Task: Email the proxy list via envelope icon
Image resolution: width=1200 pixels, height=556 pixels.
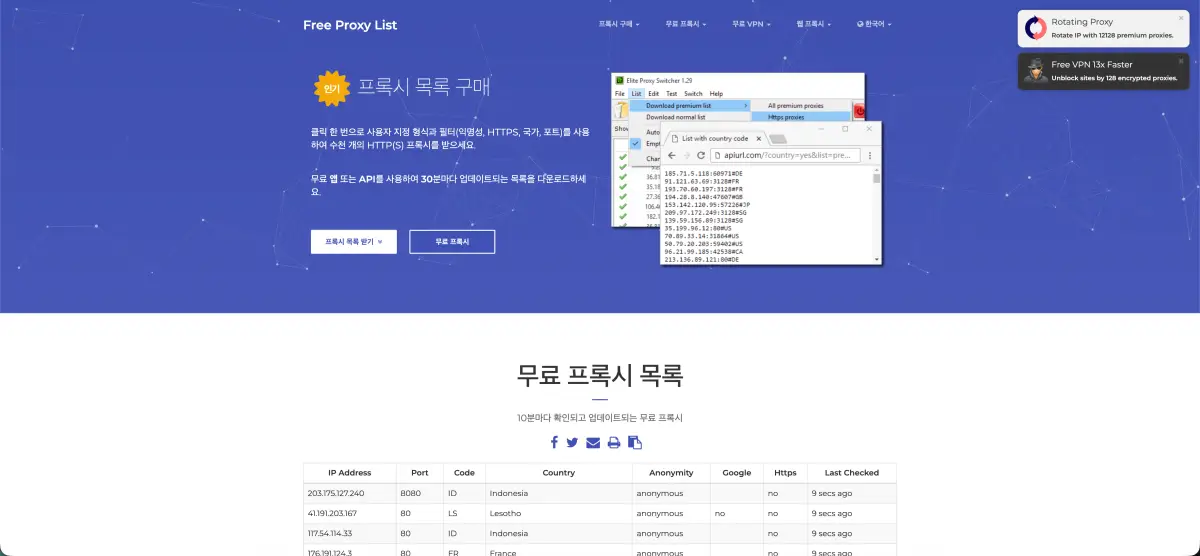Action: 593,442
